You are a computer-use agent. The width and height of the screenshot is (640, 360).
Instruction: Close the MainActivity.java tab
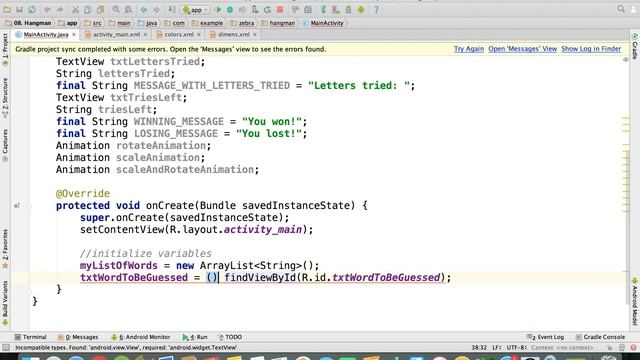(74, 35)
